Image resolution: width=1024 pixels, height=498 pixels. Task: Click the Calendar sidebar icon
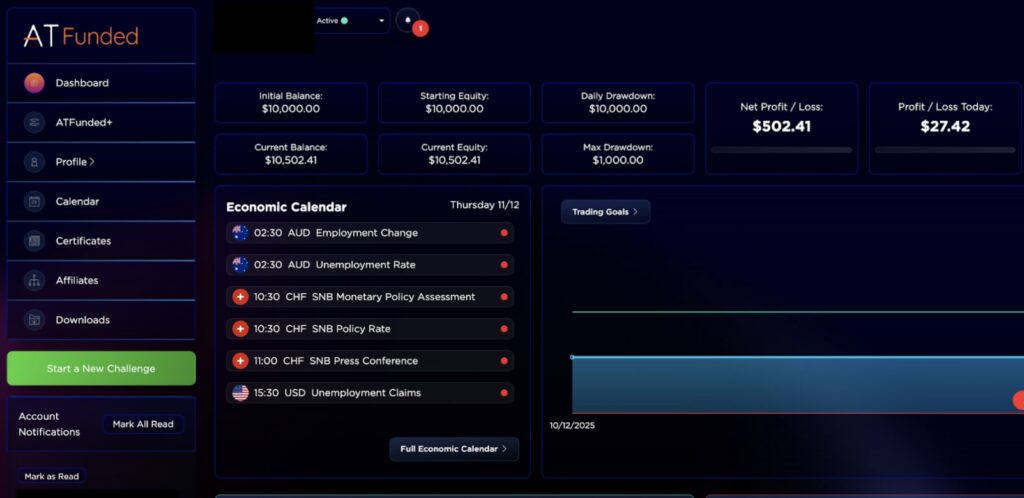[34, 202]
